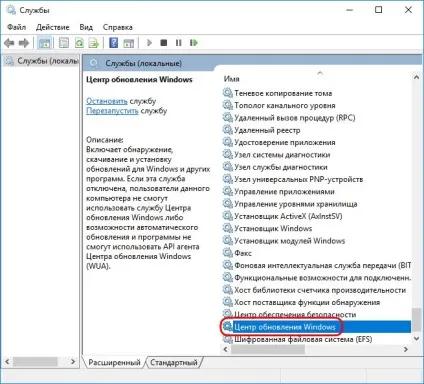Image resolution: width=424 pixels, height=384 pixels.
Task: Pause the service with Pause icon
Action: [x=179, y=43]
